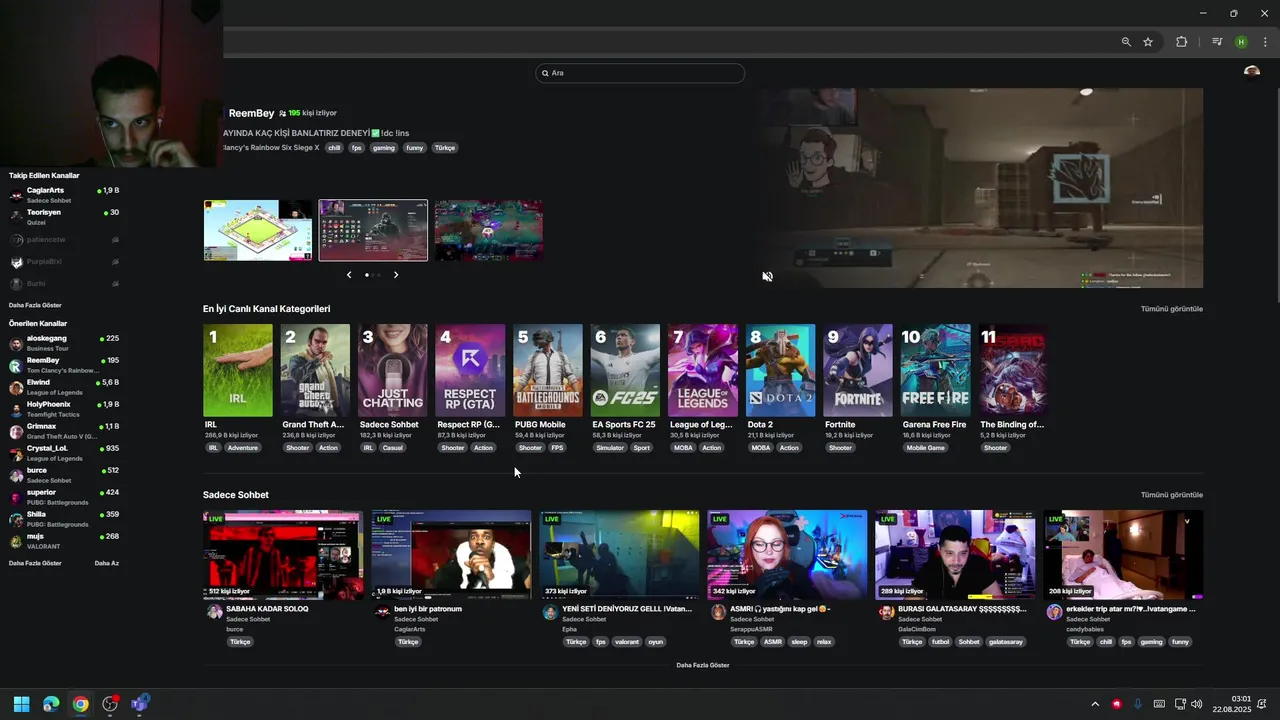This screenshot has width=1280, height=720.
Task: View all top live categories Tümünü görüntüle
Action: click(1172, 309)
